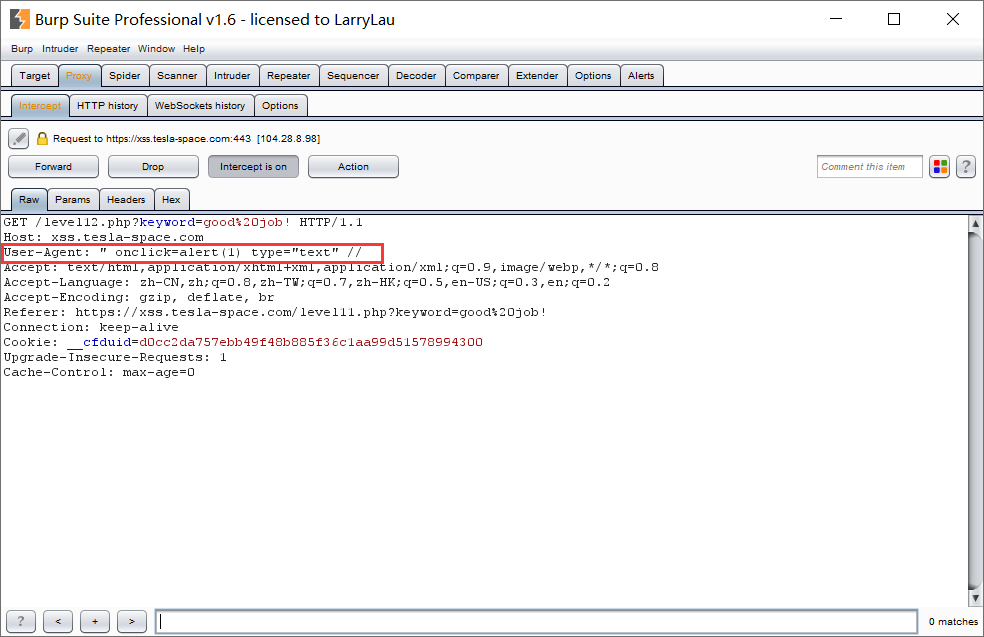The image size is (984, 637).
Task: Select the Proxy main tab
Action: click(79, 76)
